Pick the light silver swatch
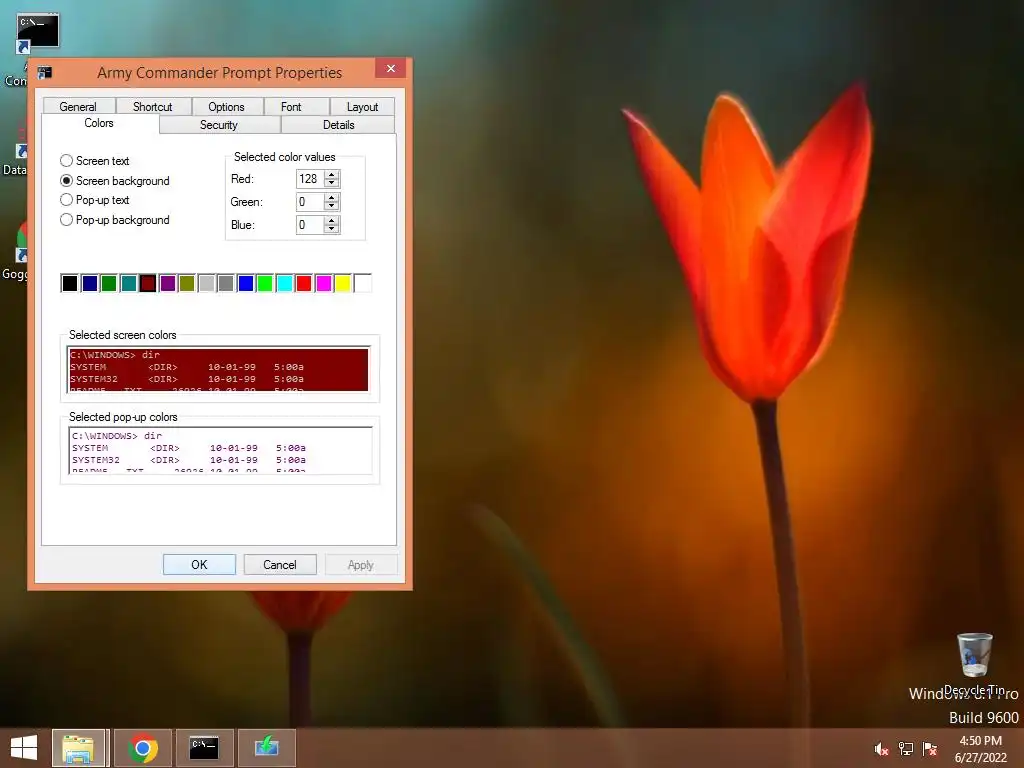The image size is (1024, 768). click(206, 283)
